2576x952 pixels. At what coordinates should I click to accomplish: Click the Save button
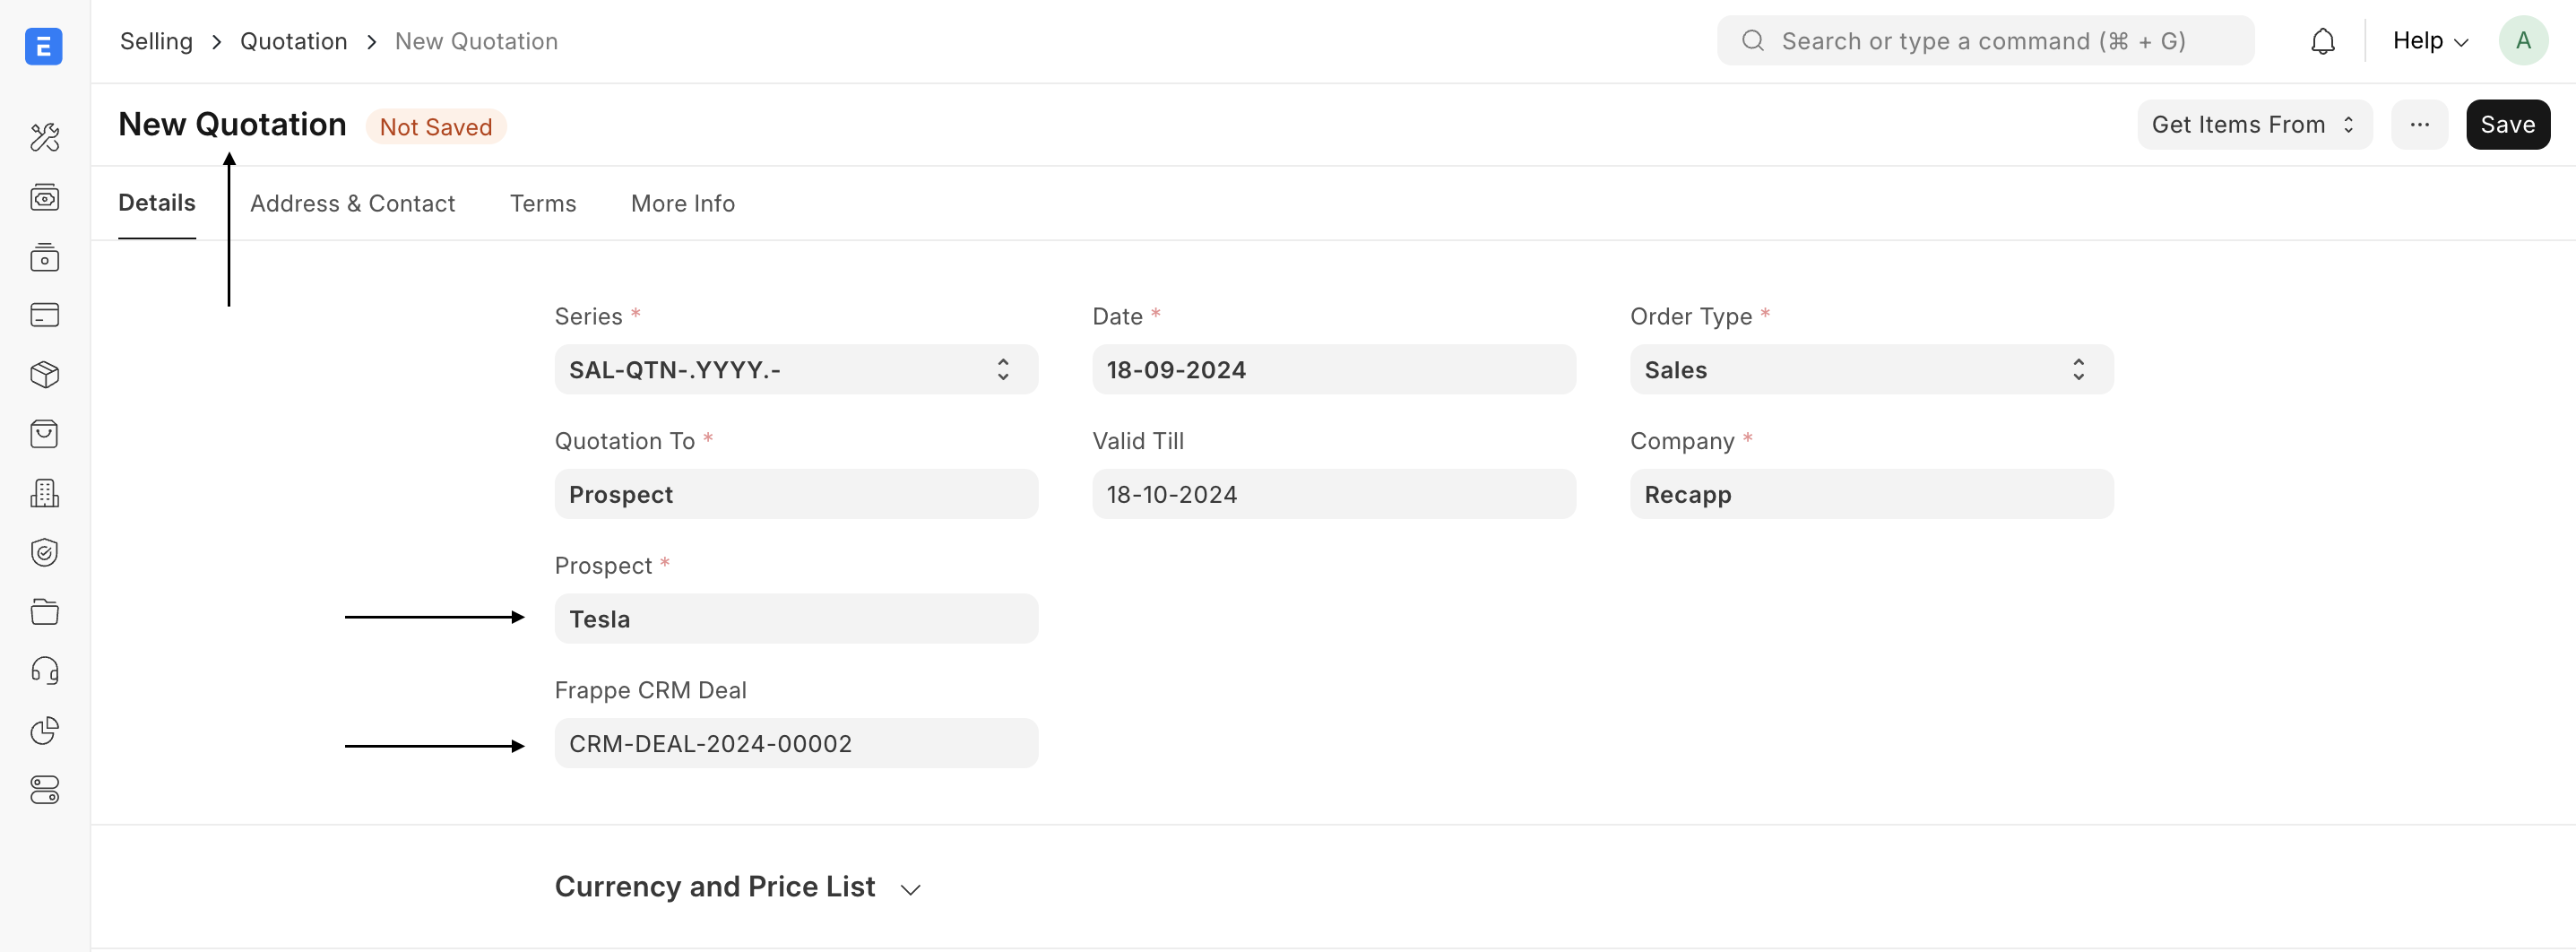pyautogui.click(x=2507, y=125)
